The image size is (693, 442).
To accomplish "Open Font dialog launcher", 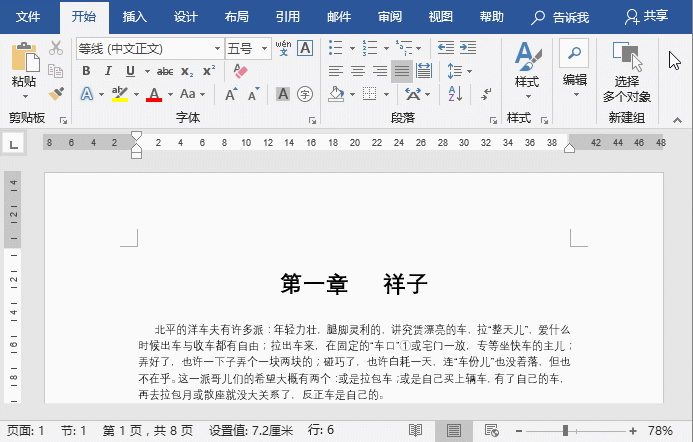I will 312,120.
